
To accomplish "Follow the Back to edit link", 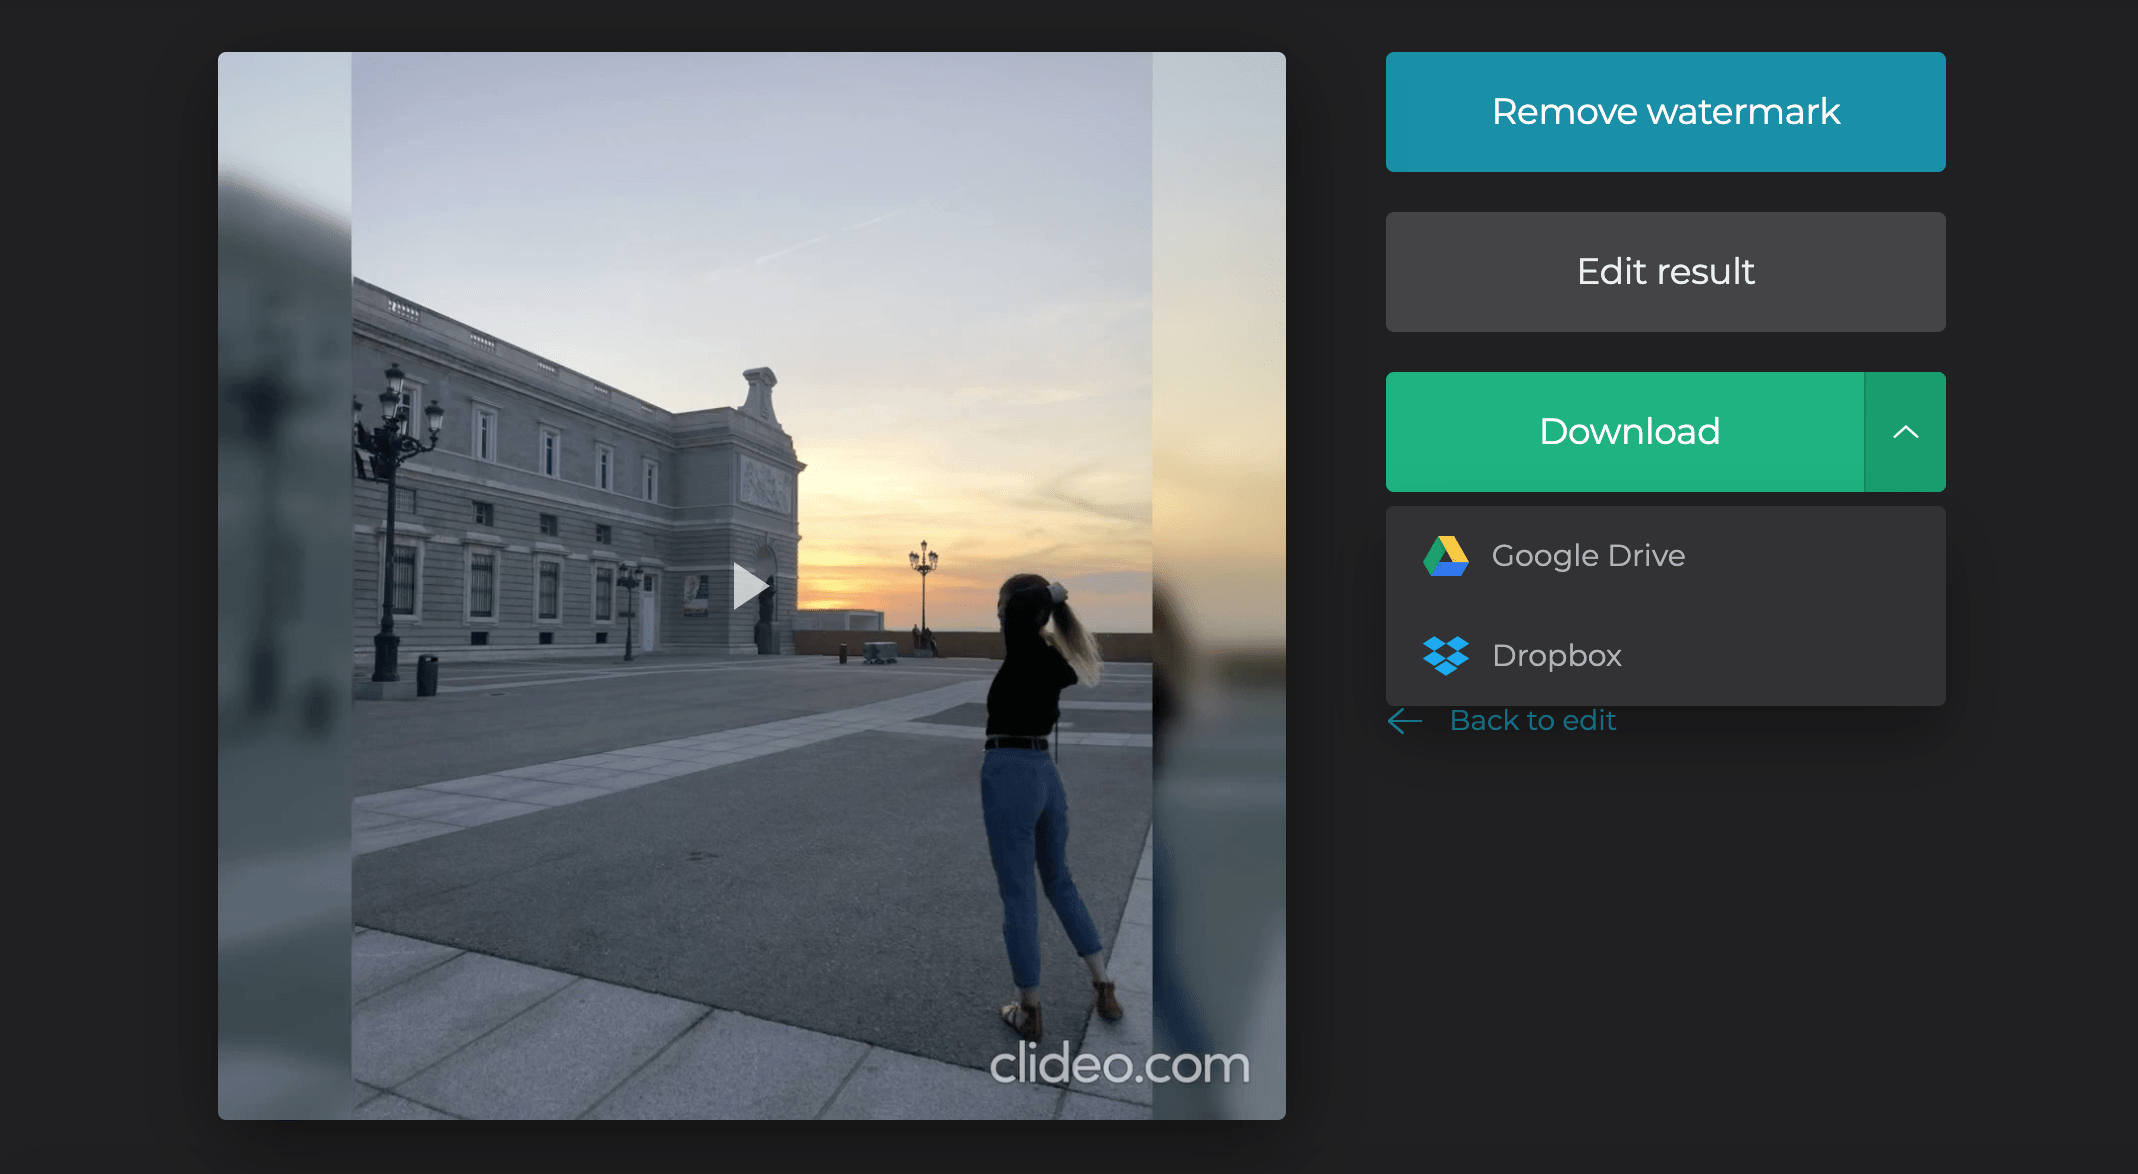I will (1532, 720).
